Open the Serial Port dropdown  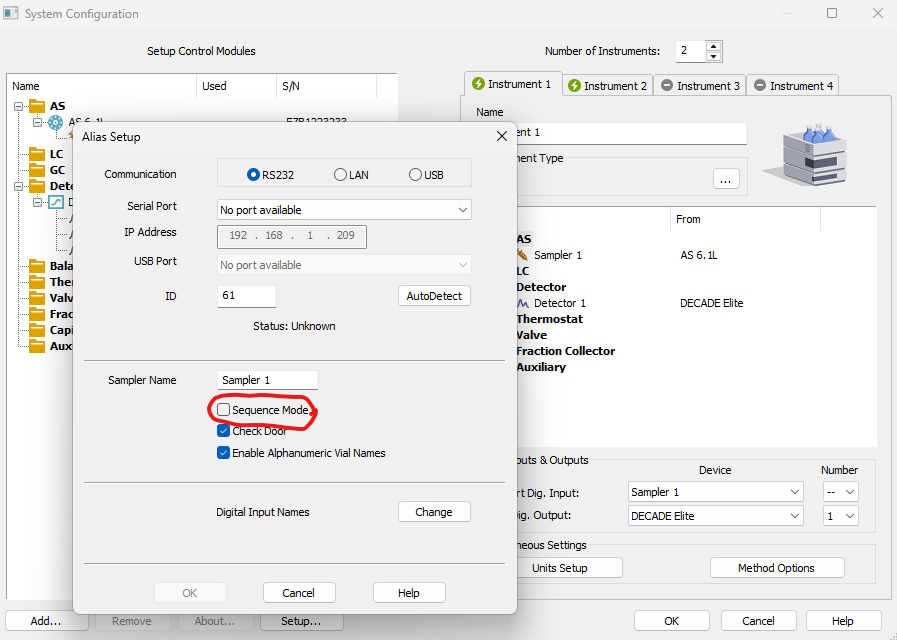[461, 210]
